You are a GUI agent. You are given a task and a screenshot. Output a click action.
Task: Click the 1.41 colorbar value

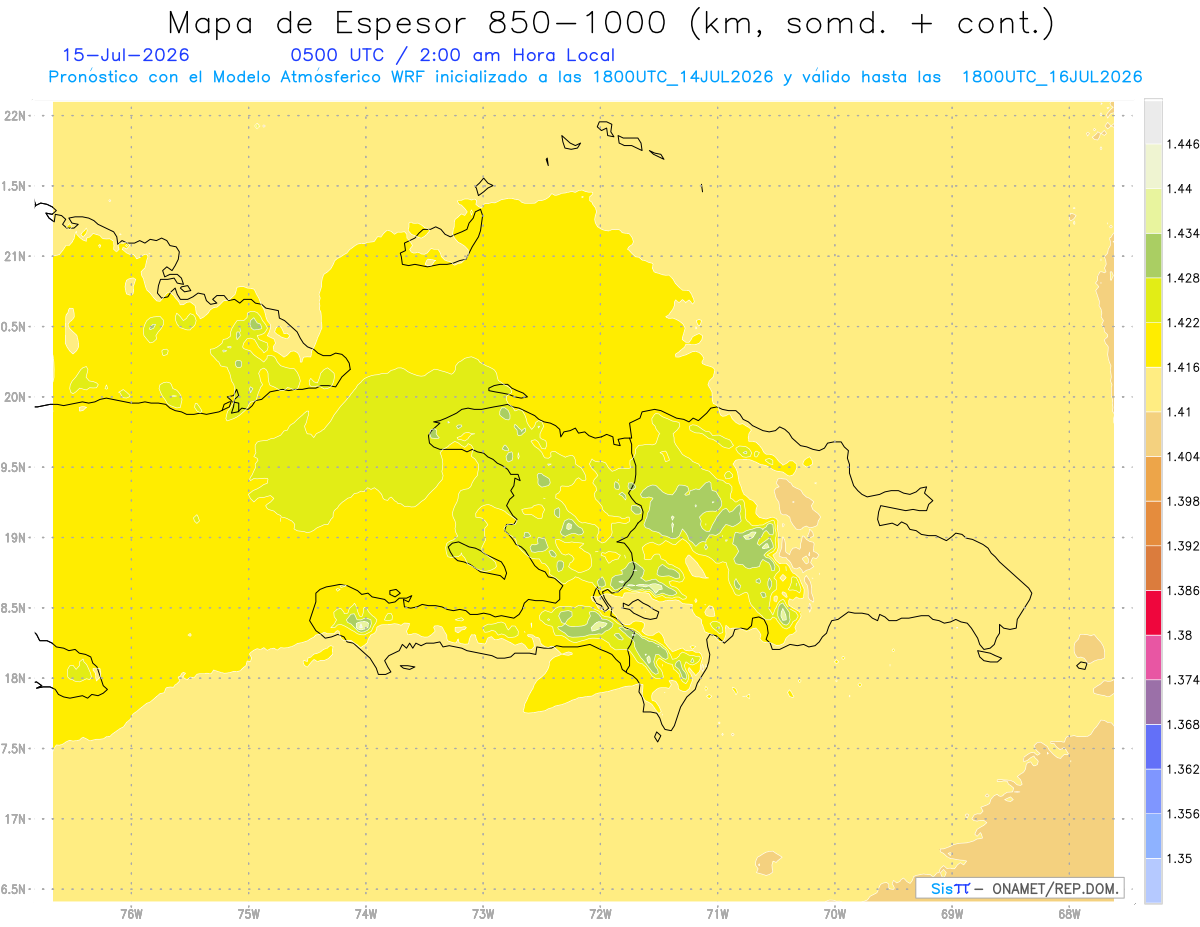[1180, 412]
